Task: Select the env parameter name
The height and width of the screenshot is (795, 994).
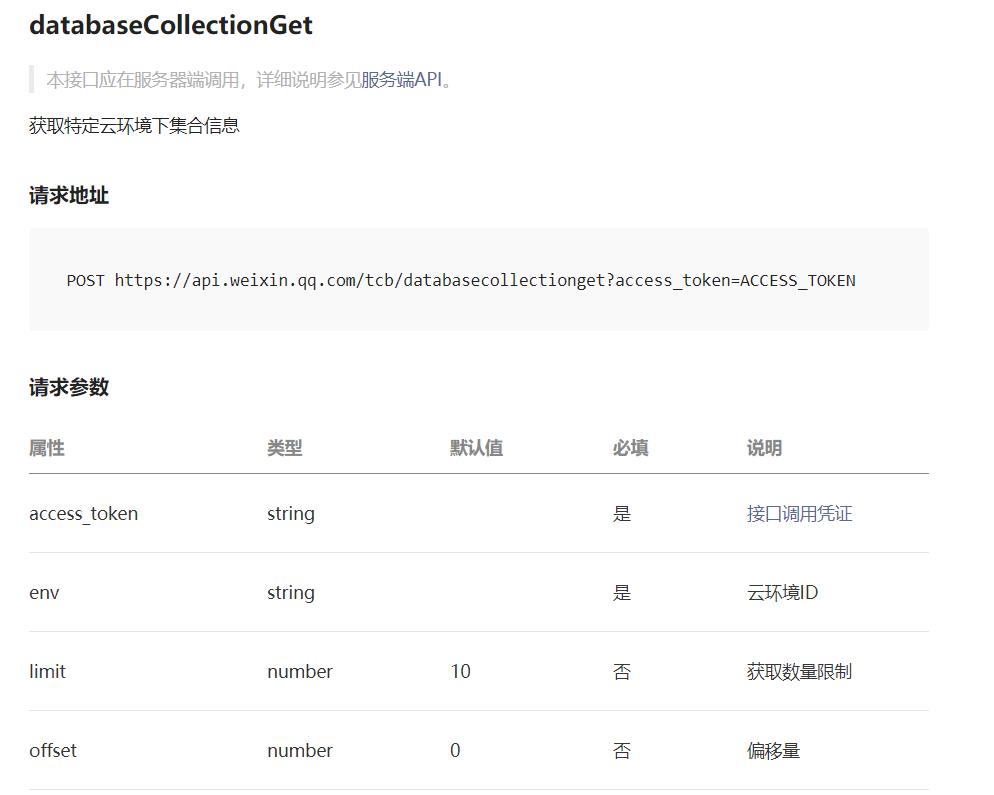Action: [x=44, y=593]
